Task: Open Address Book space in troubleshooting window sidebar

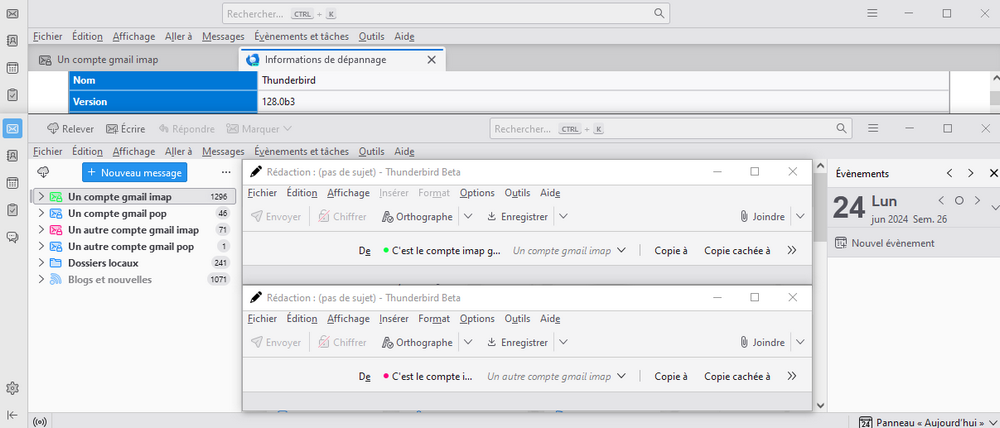Action: pos(12,40)
